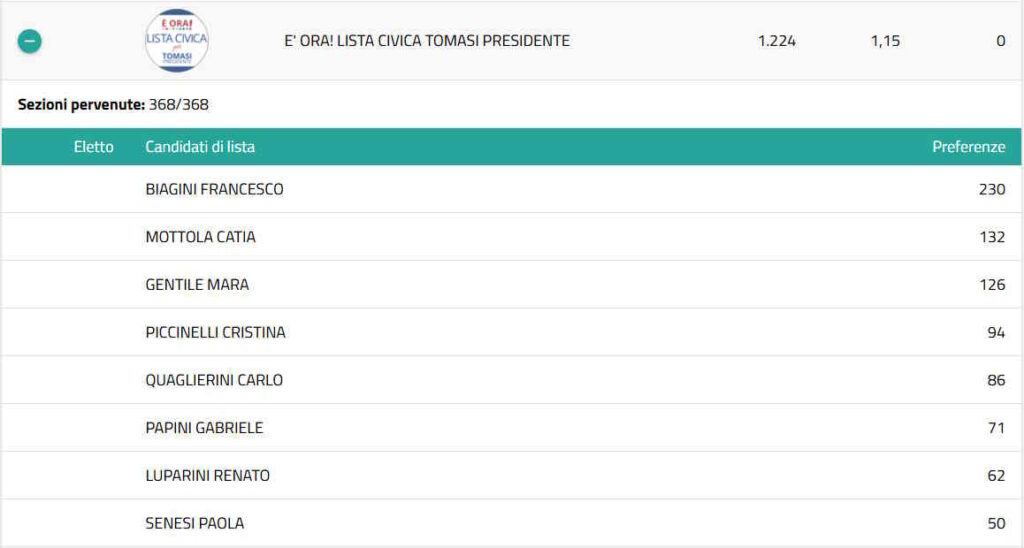Viewport: 1024px width, 548px height.
Task: Click the Sezioni pervenute 368/368 text
Action: point(113,104)
